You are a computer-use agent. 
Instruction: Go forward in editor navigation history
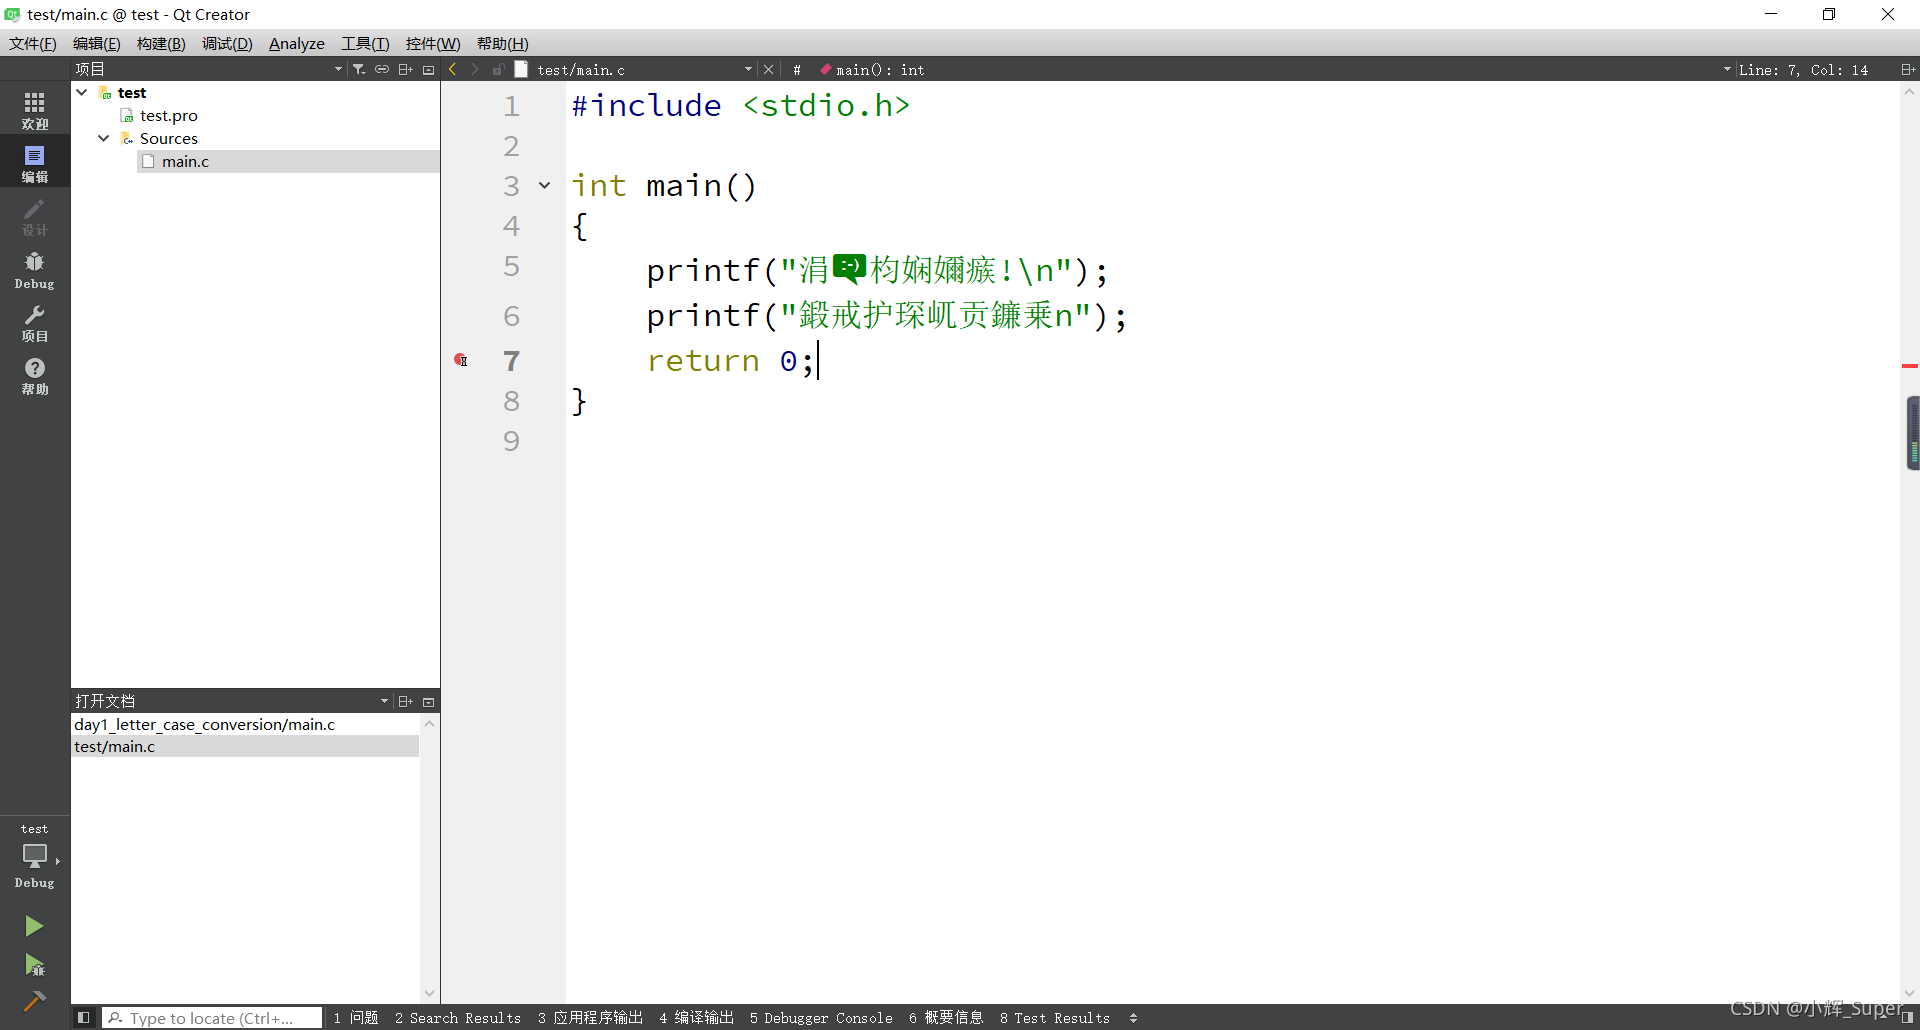click(x=475, y=69)
